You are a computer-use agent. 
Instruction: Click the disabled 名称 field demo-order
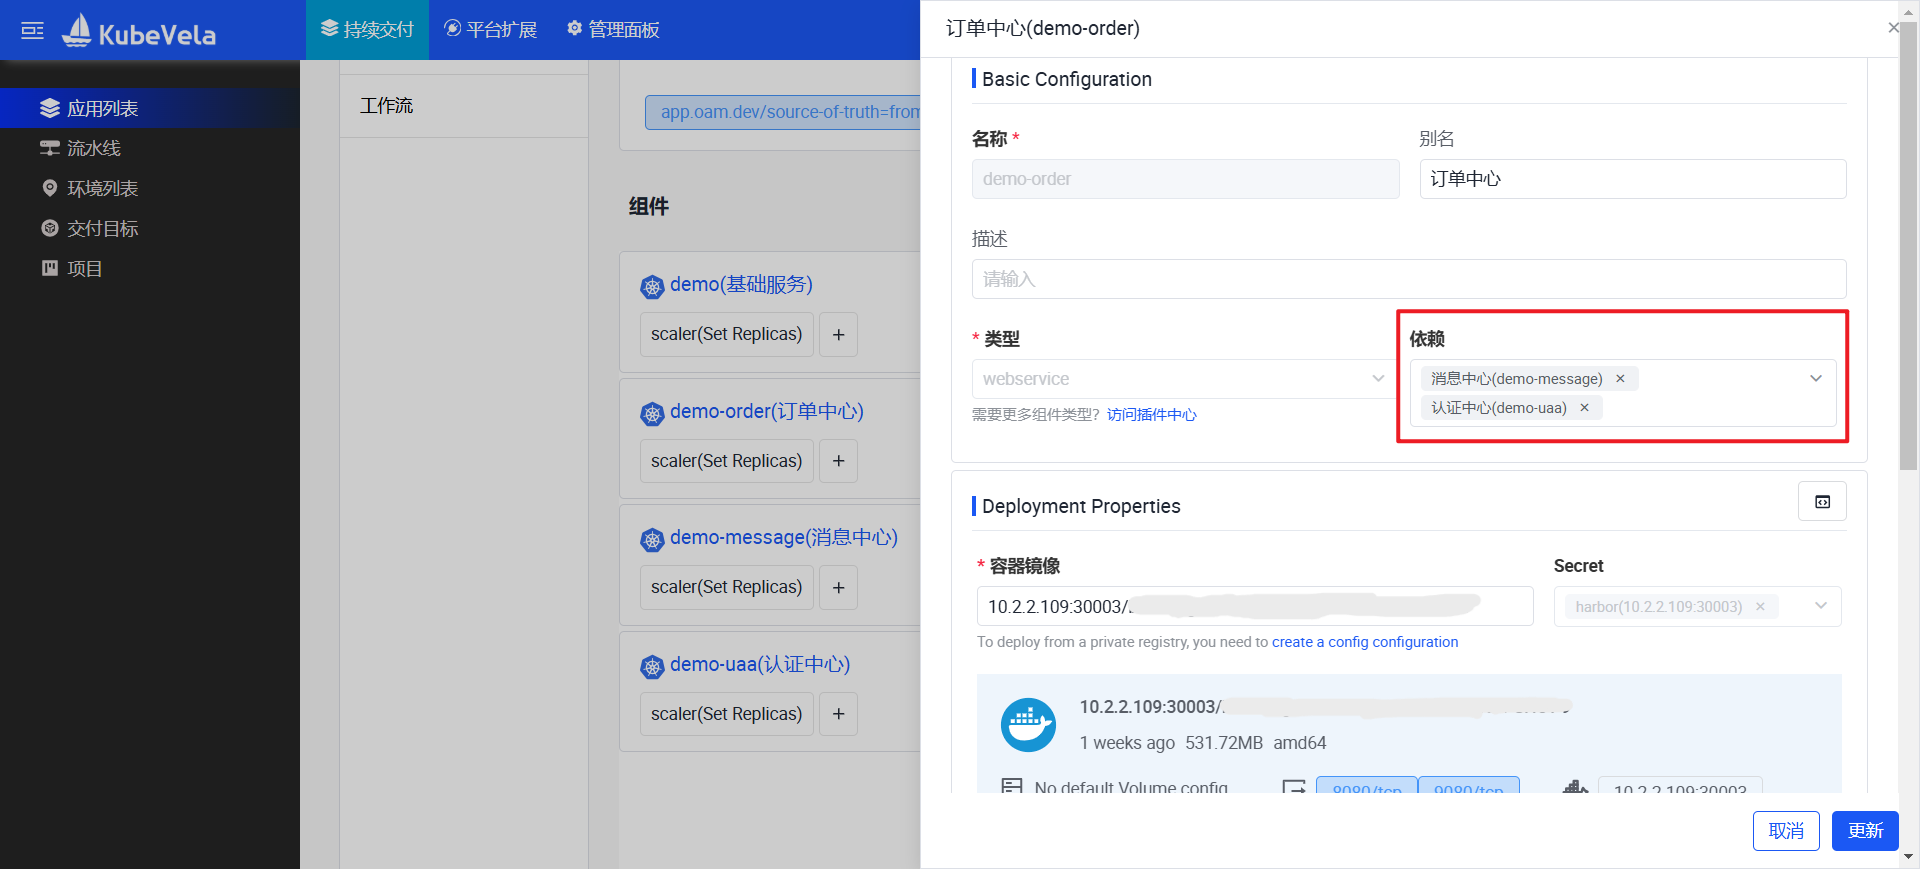1185,179
